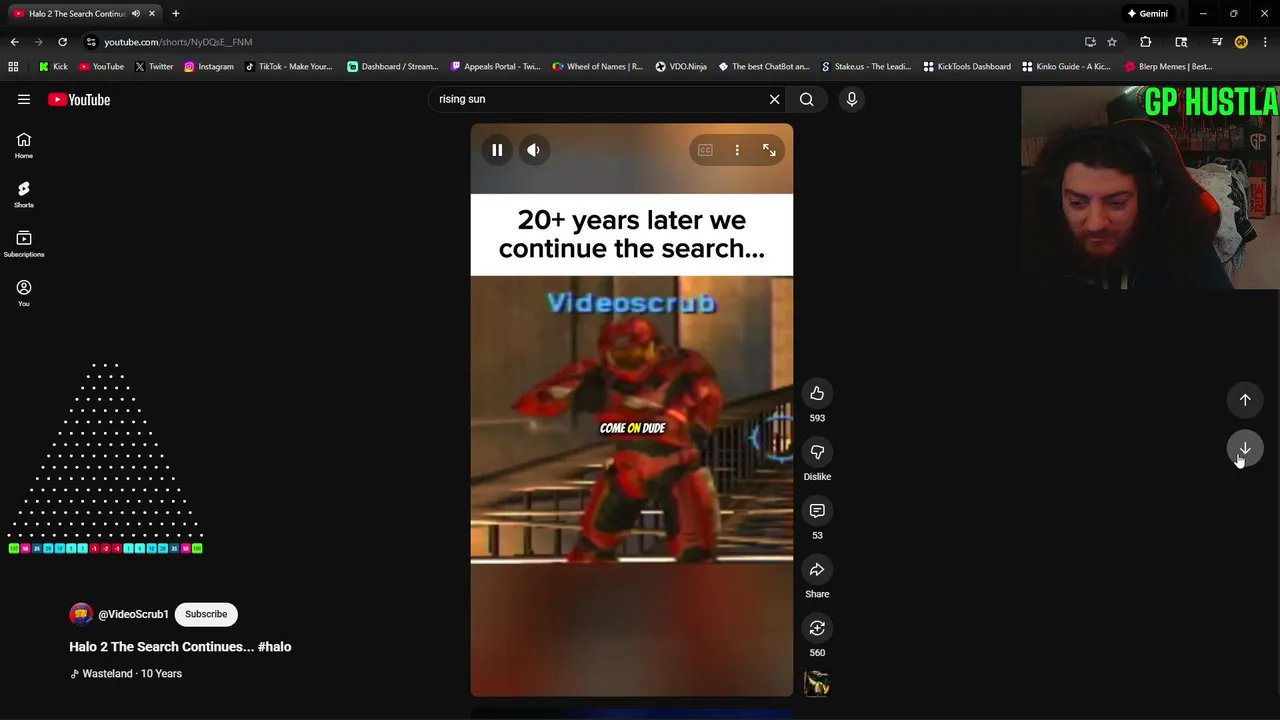1280x720 pixels.
Task: Open the Gemini button in Chrome
Action: [1147, 14]
